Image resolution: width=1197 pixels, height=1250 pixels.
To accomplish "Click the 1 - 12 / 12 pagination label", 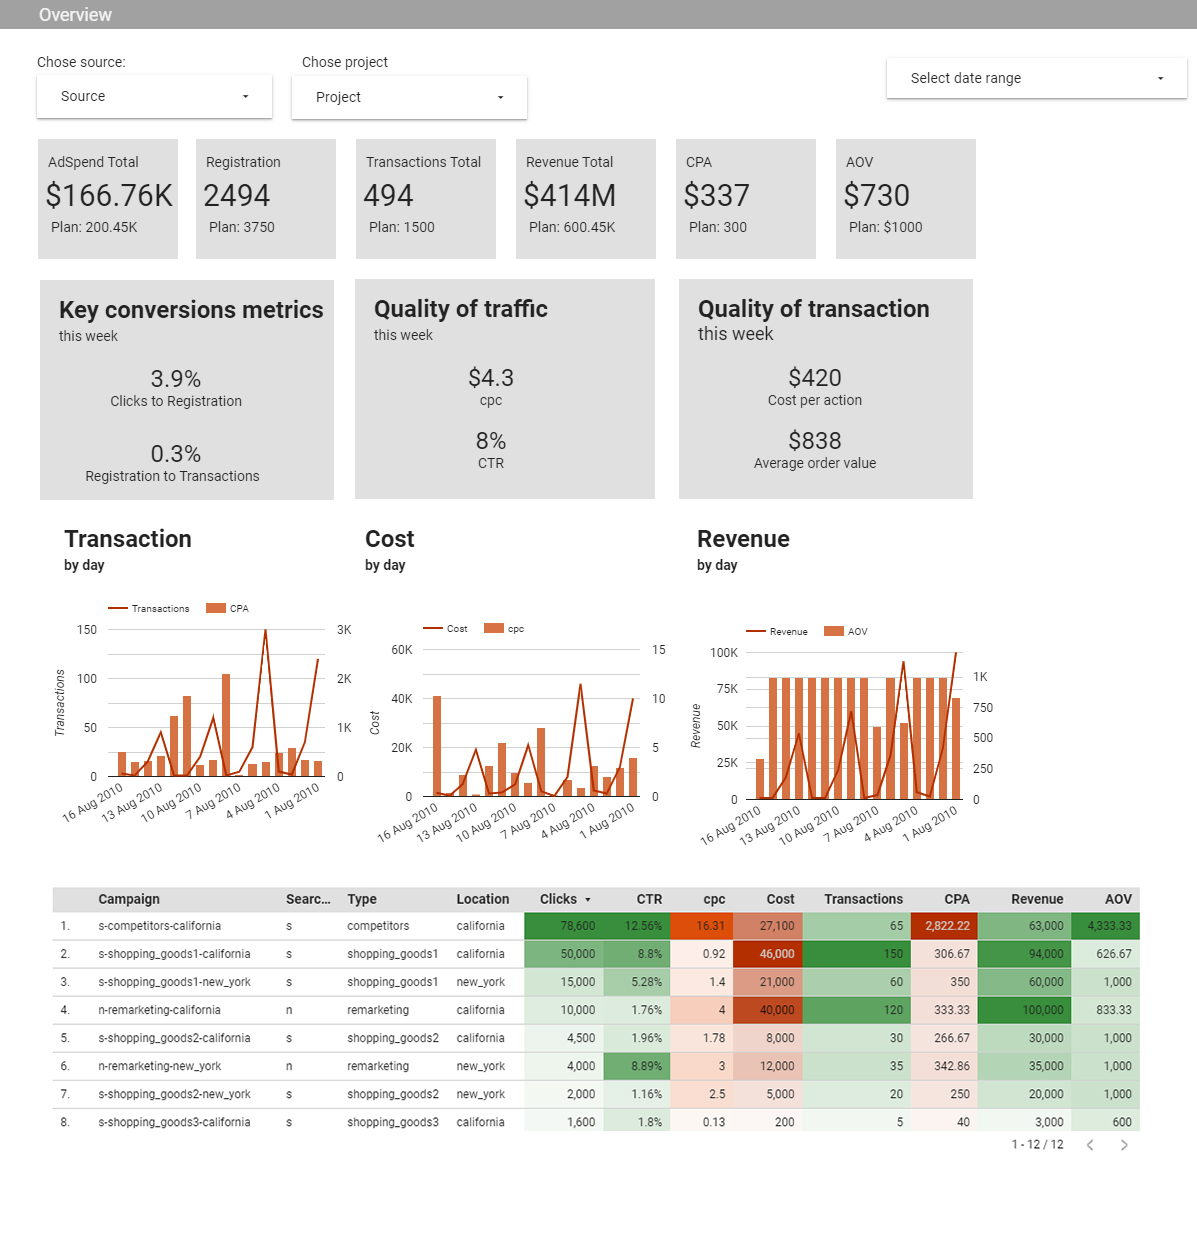I will 1037,1145.
